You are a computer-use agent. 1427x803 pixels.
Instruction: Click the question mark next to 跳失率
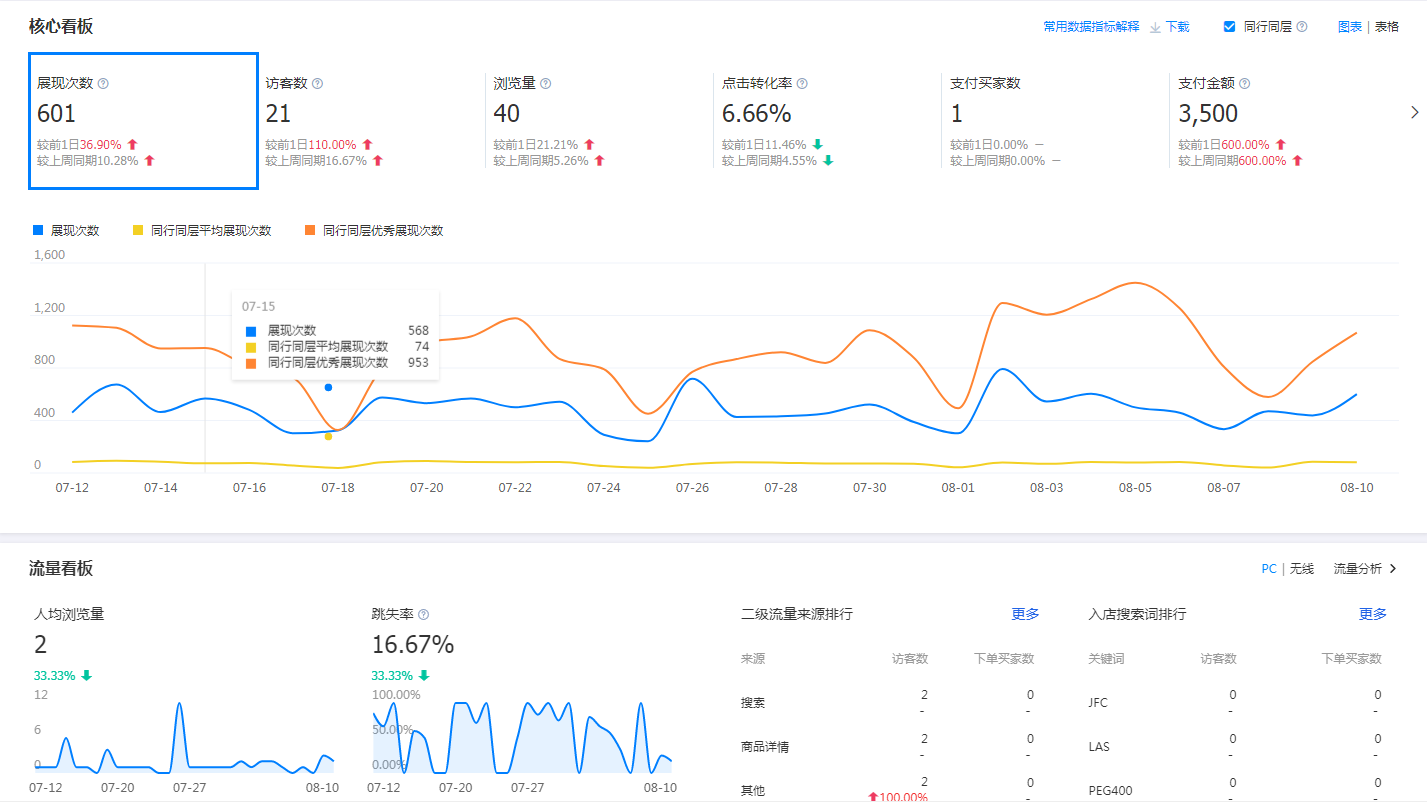coord(421,614)
